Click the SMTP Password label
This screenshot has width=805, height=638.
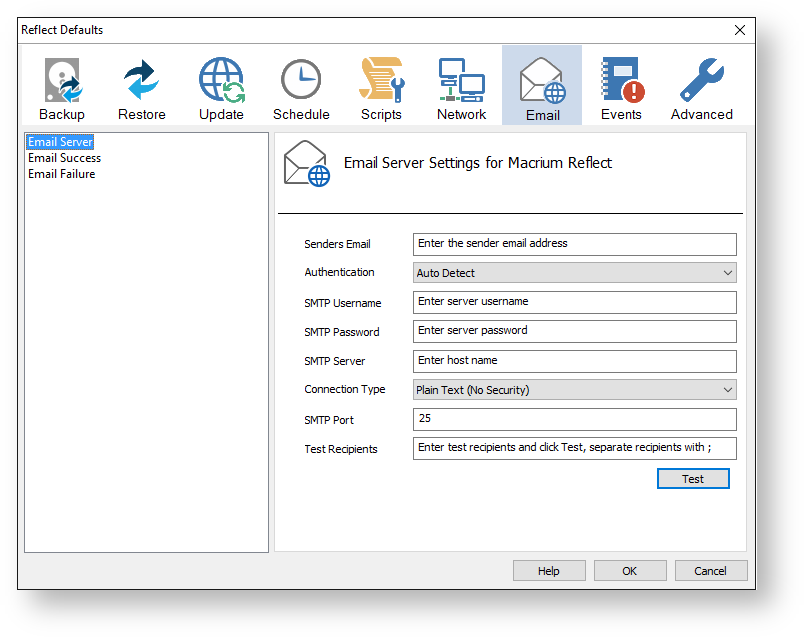tap(341, 333)
